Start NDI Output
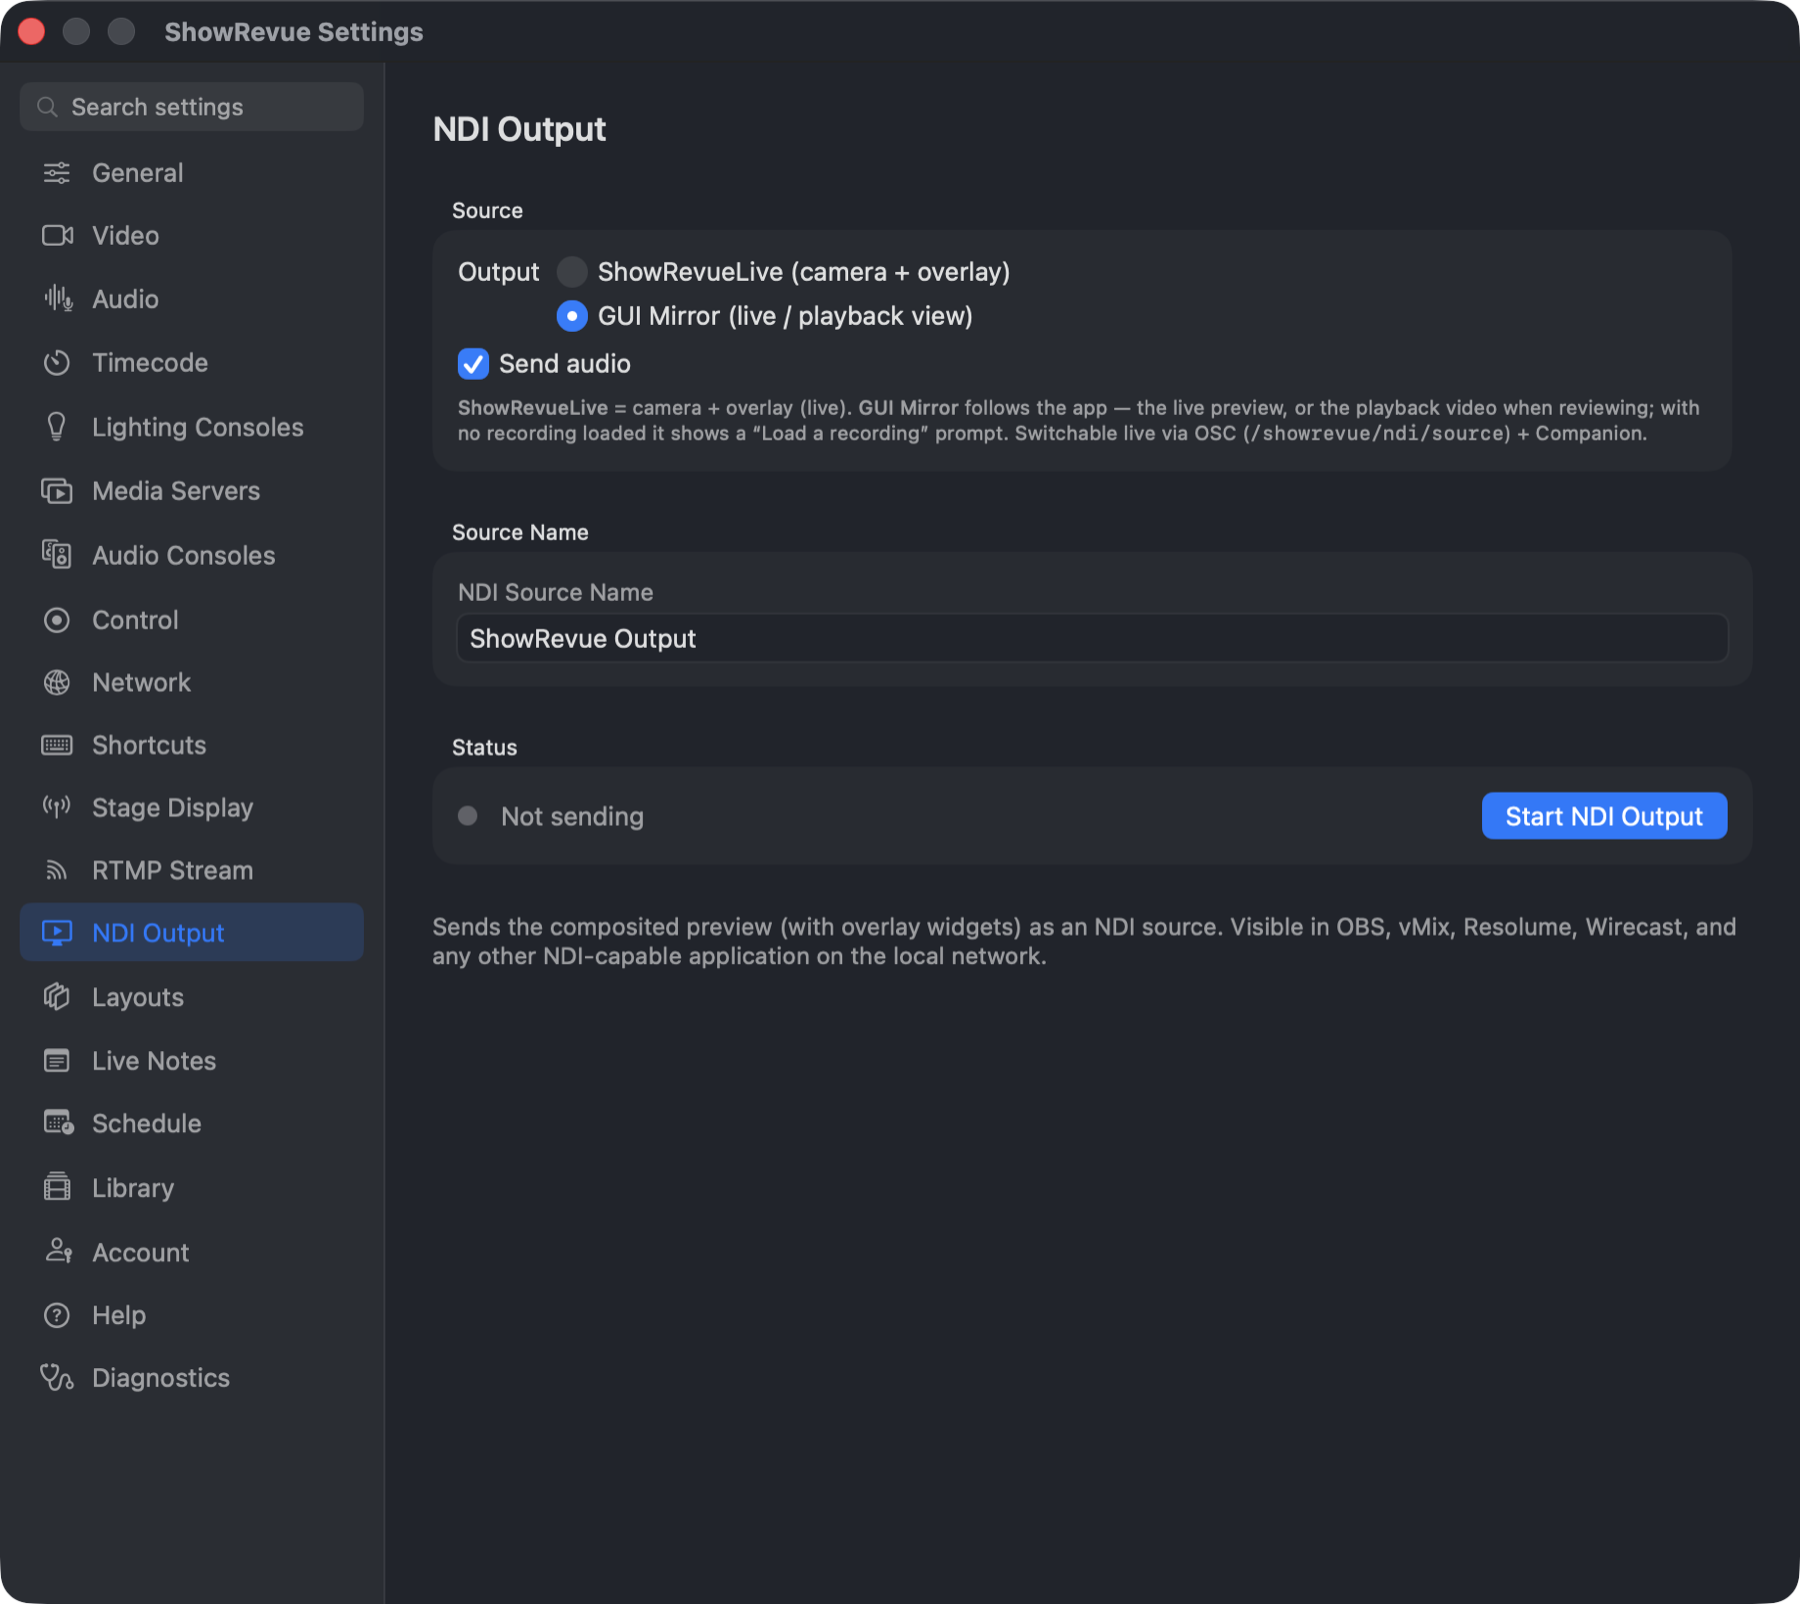1800x1604 pixels. pyautogui.click(x=1604, y=816)
